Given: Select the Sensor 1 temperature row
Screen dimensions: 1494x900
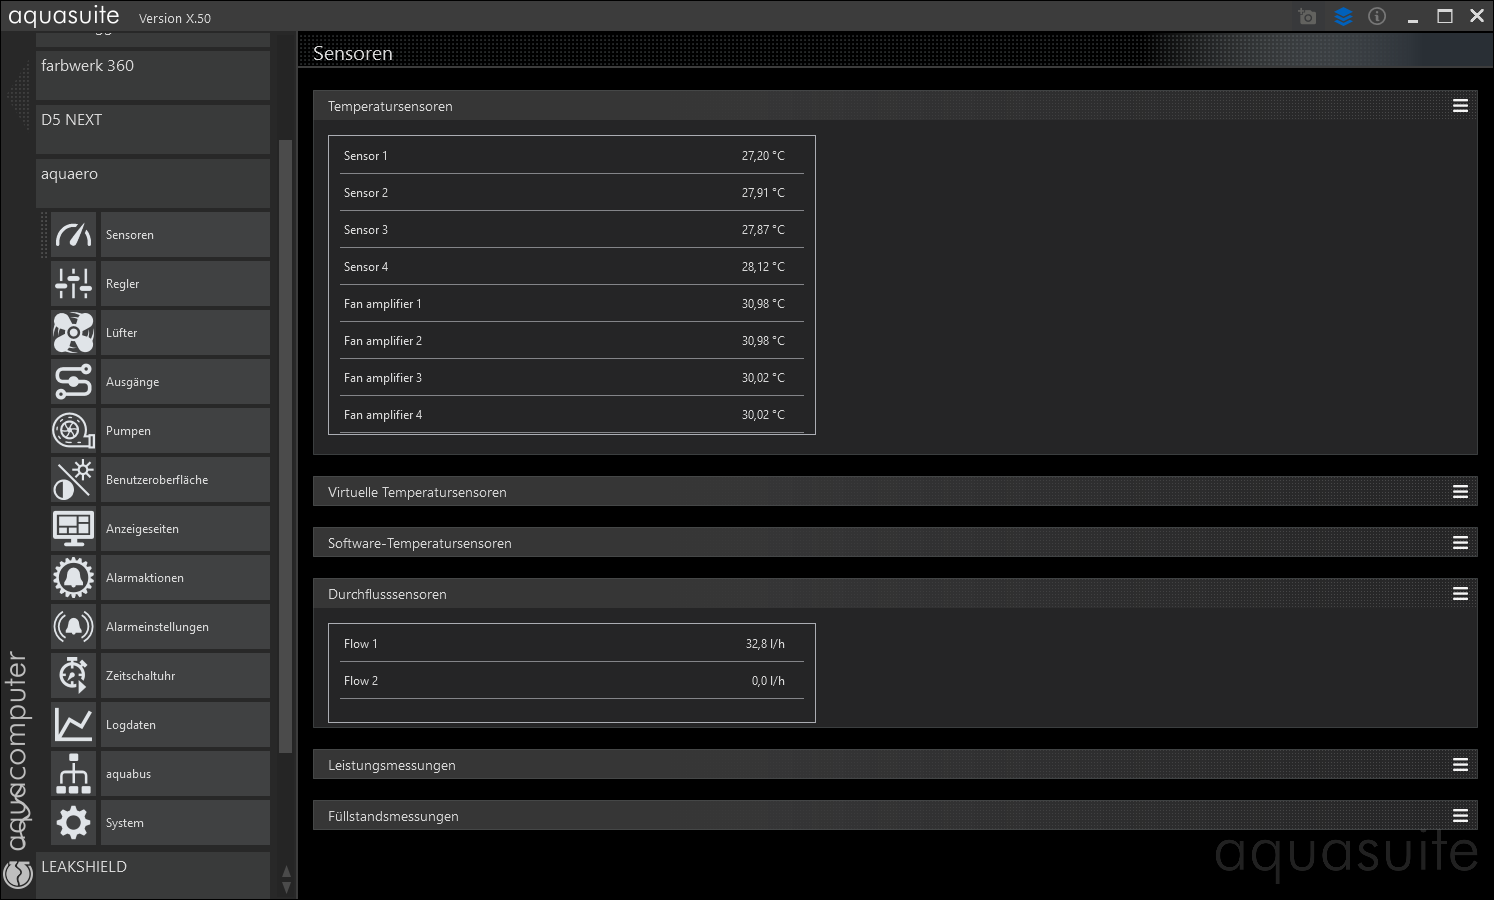Looking at the screenshot, I should tap(572, 156).
